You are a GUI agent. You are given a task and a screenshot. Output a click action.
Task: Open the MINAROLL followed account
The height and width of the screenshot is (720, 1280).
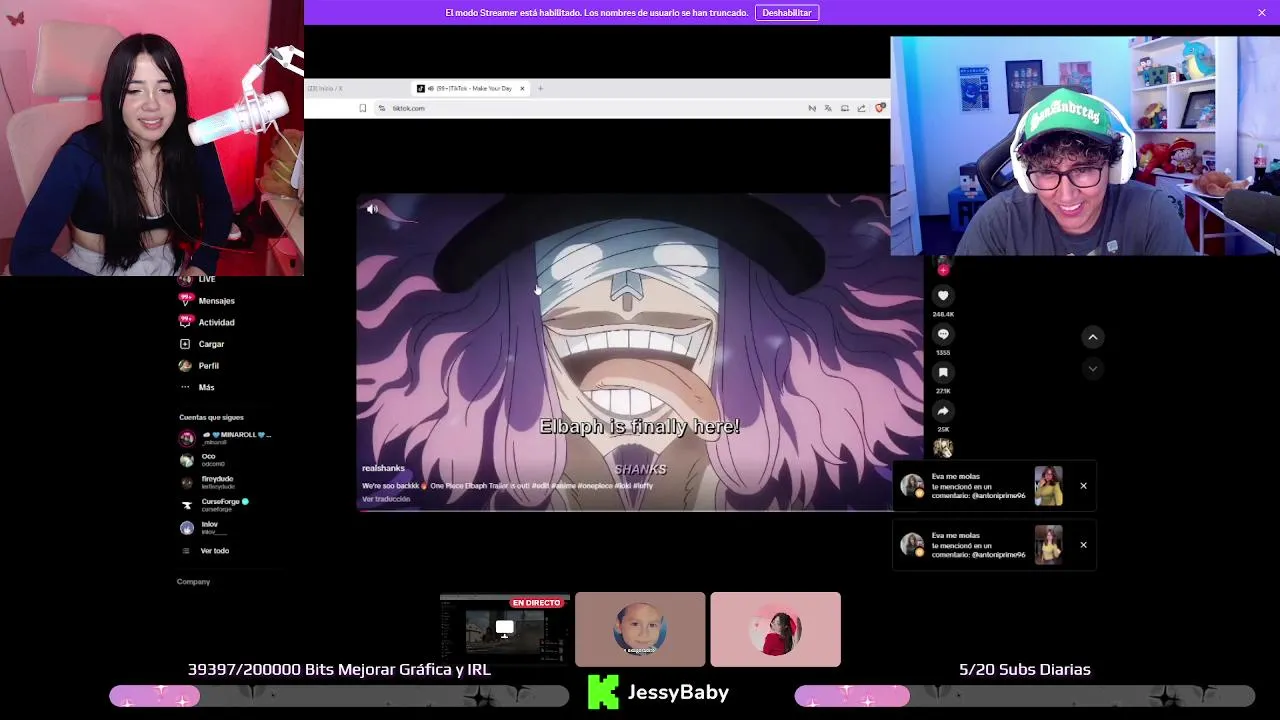(226, 438)
